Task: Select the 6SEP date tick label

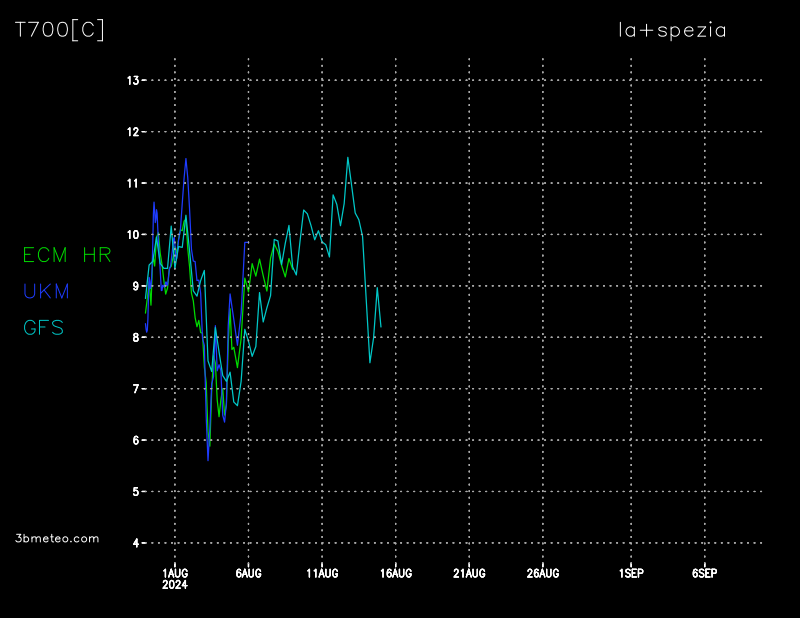Action: click(704, 573)
